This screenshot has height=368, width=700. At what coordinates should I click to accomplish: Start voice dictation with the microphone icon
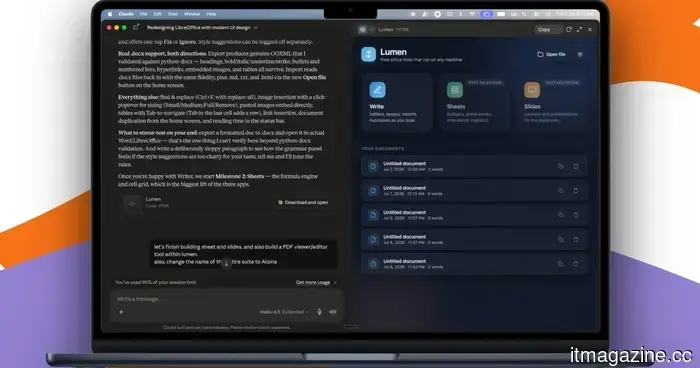pos(319,312)
